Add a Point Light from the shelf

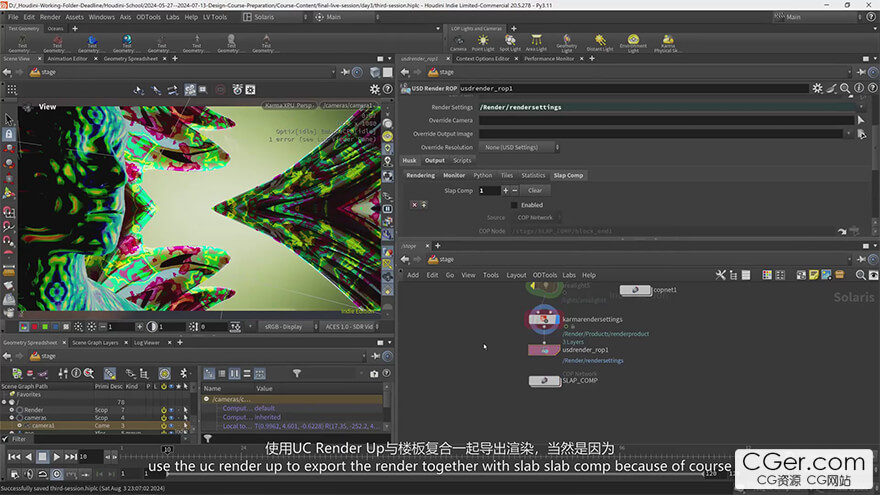(483, 43)
